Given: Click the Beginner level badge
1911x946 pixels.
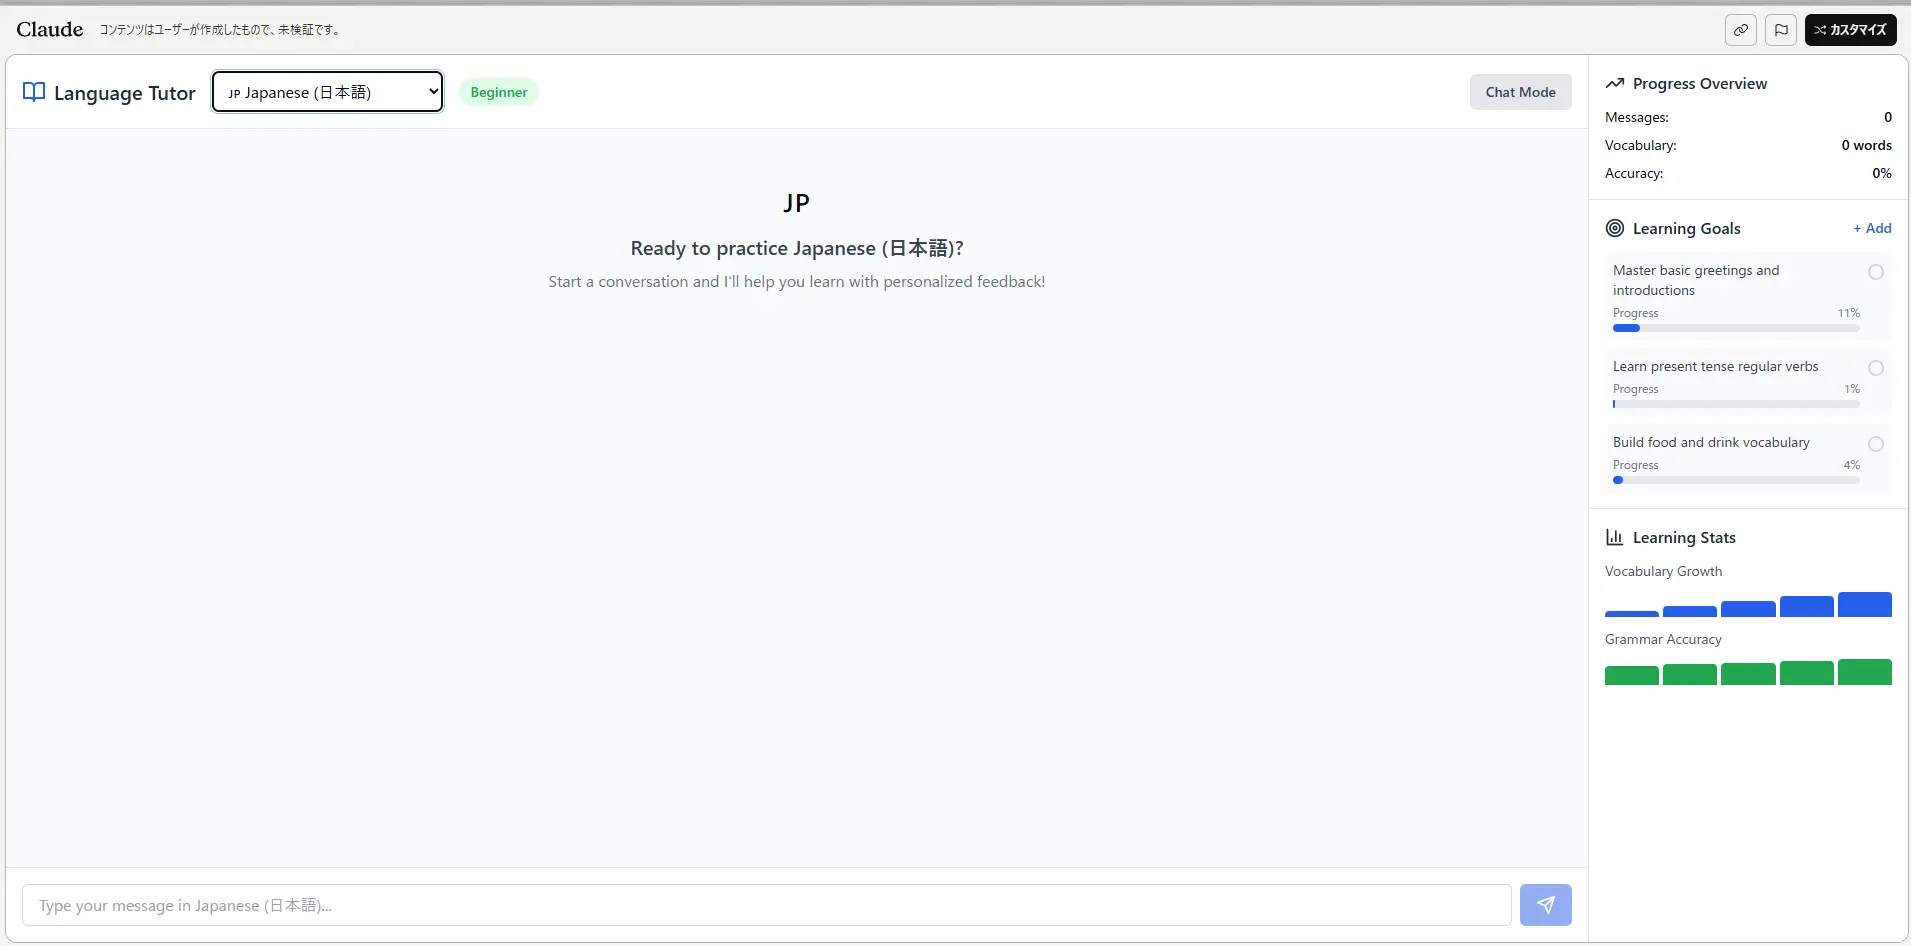Looking at the screenshot, I should (x=498, y=92).
